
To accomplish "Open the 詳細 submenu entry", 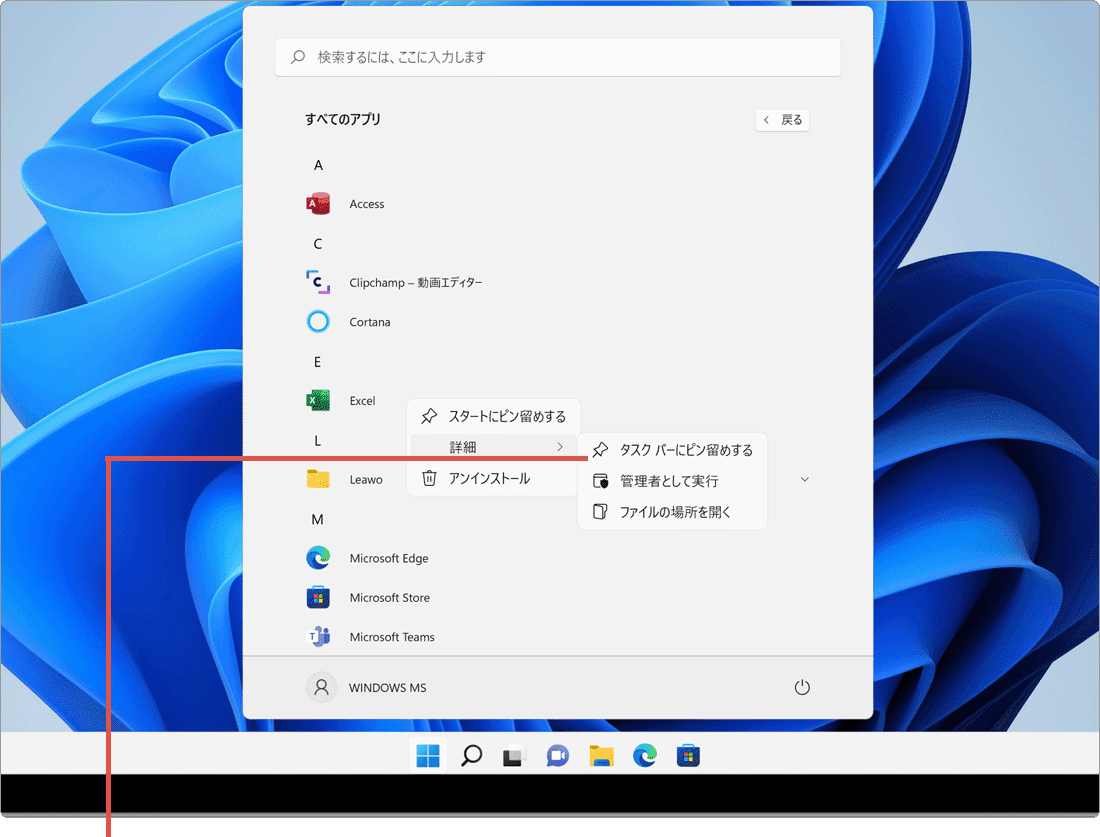I will click(x=493, y=447).
